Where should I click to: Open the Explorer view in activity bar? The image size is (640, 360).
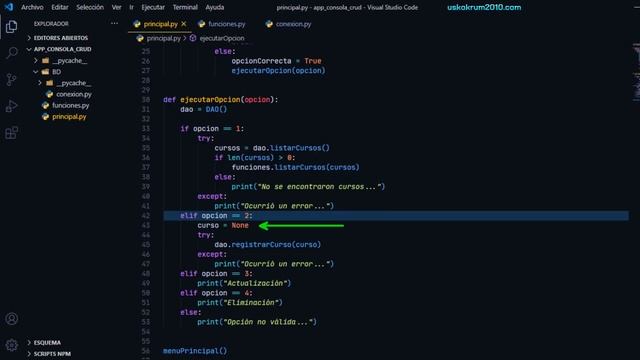[x=11, y=27]
